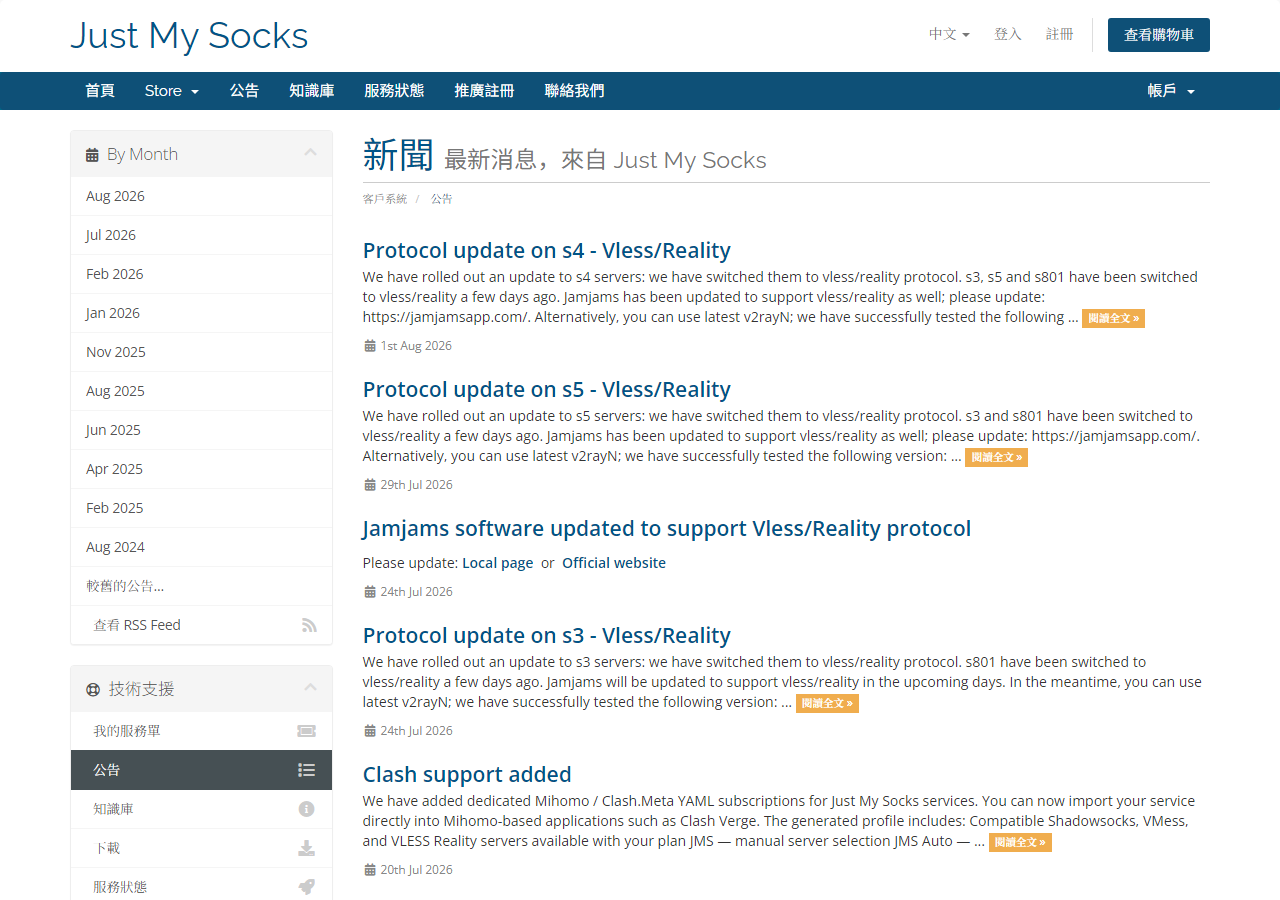Filter announcements by Feb 2026
The width and height of the screenshot is (1280, 900).
tap(201, 274)
